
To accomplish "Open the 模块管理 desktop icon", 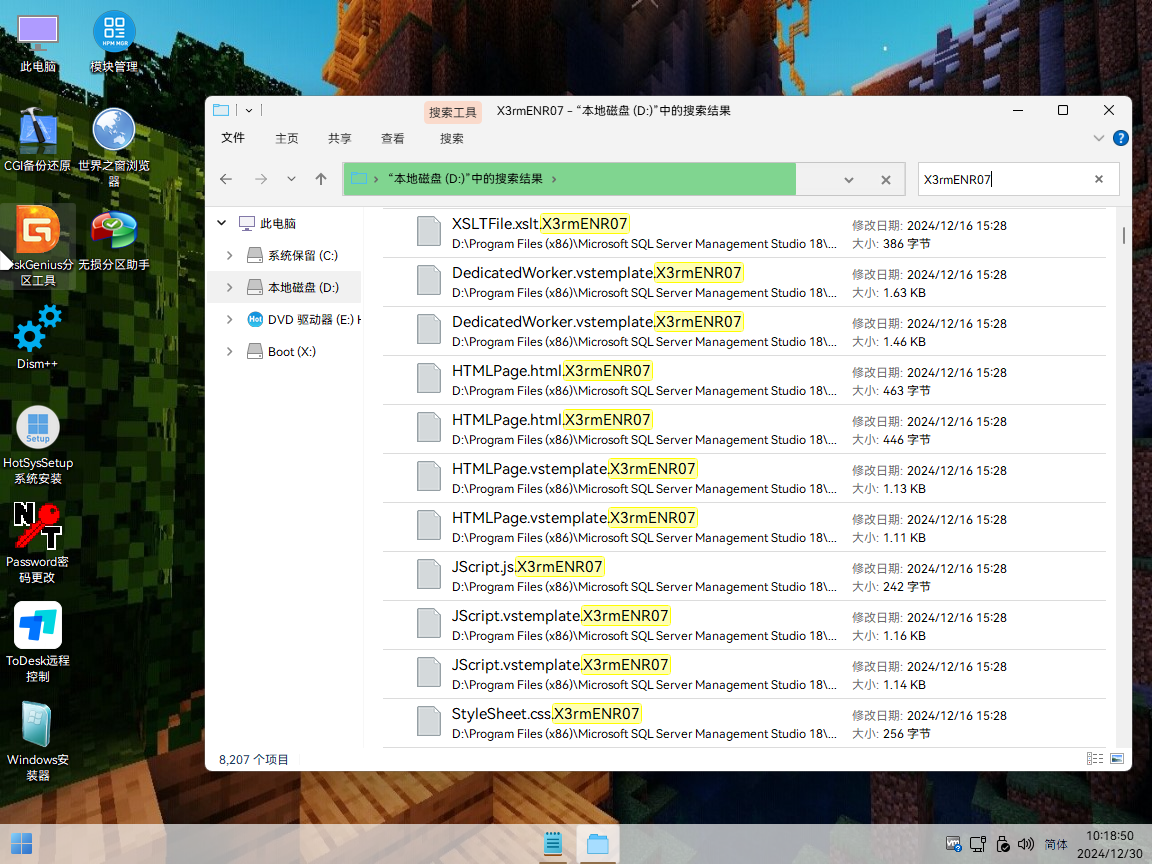I will (114, 43).
